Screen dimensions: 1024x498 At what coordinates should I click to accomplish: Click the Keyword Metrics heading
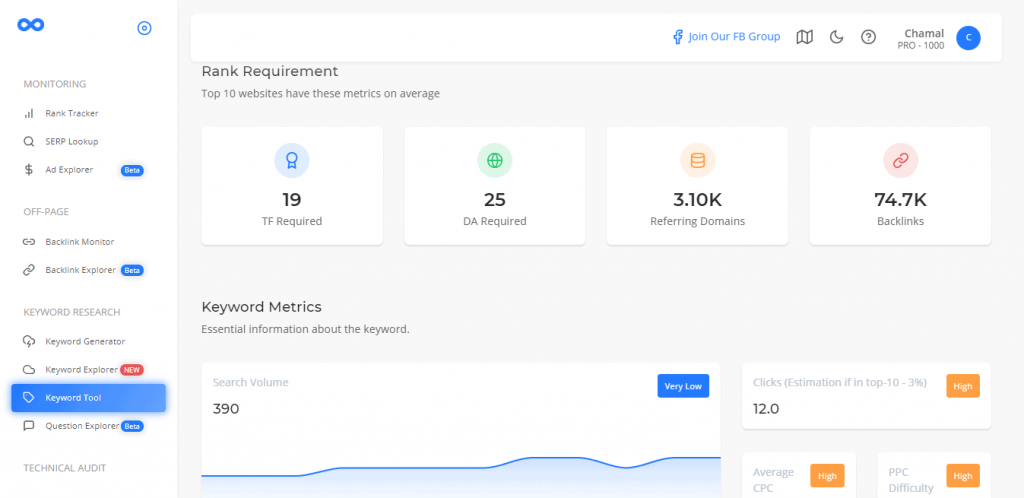click(x=261, y=307)
